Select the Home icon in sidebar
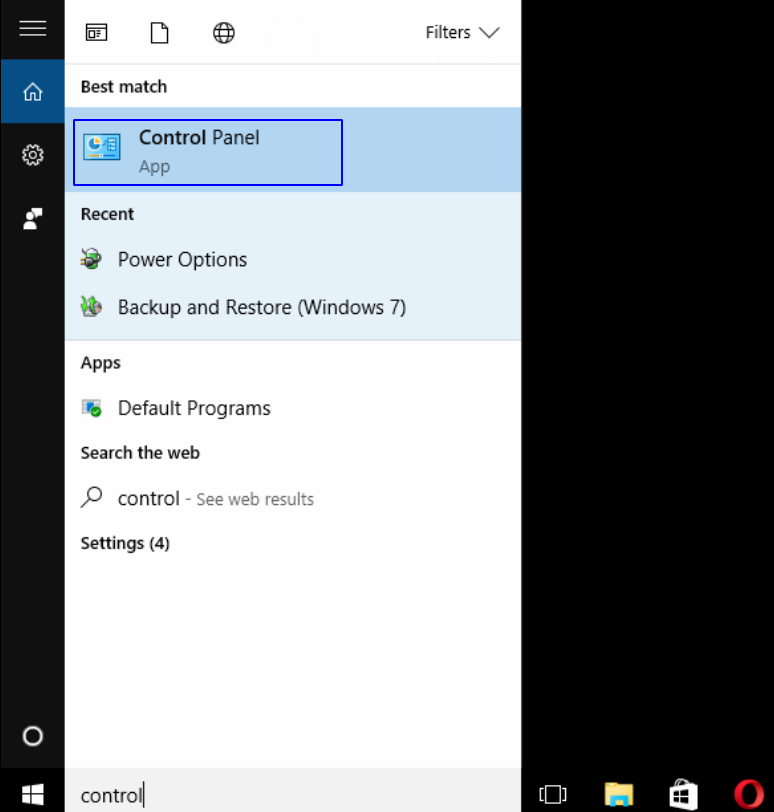This screenshot has width=774, height=812. pyautogui.click(x=33, y=92)
